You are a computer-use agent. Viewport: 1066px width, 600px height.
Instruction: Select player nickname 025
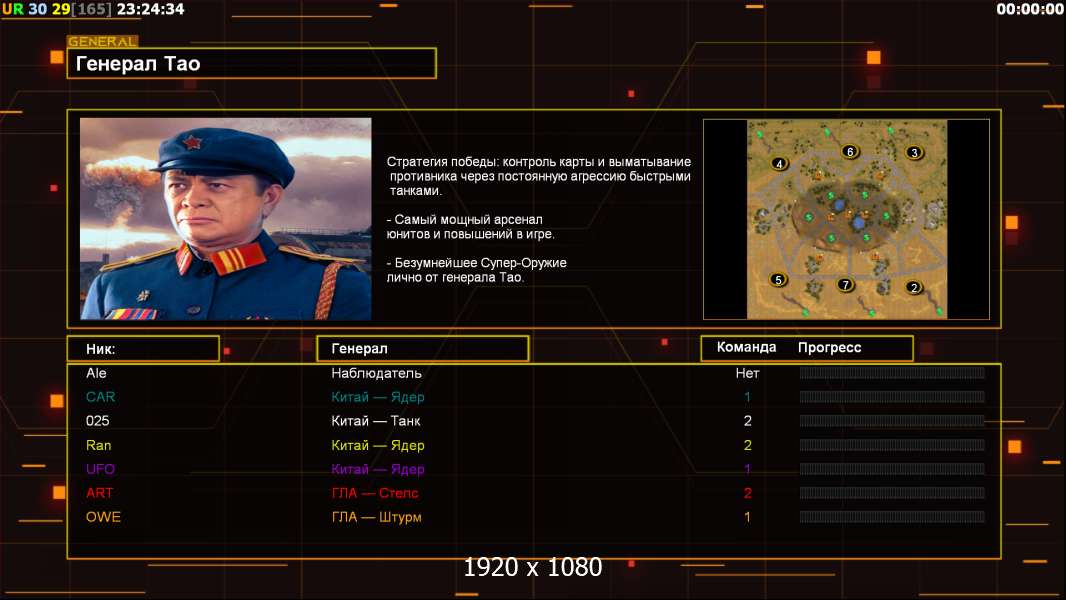(x=97, y=421)
